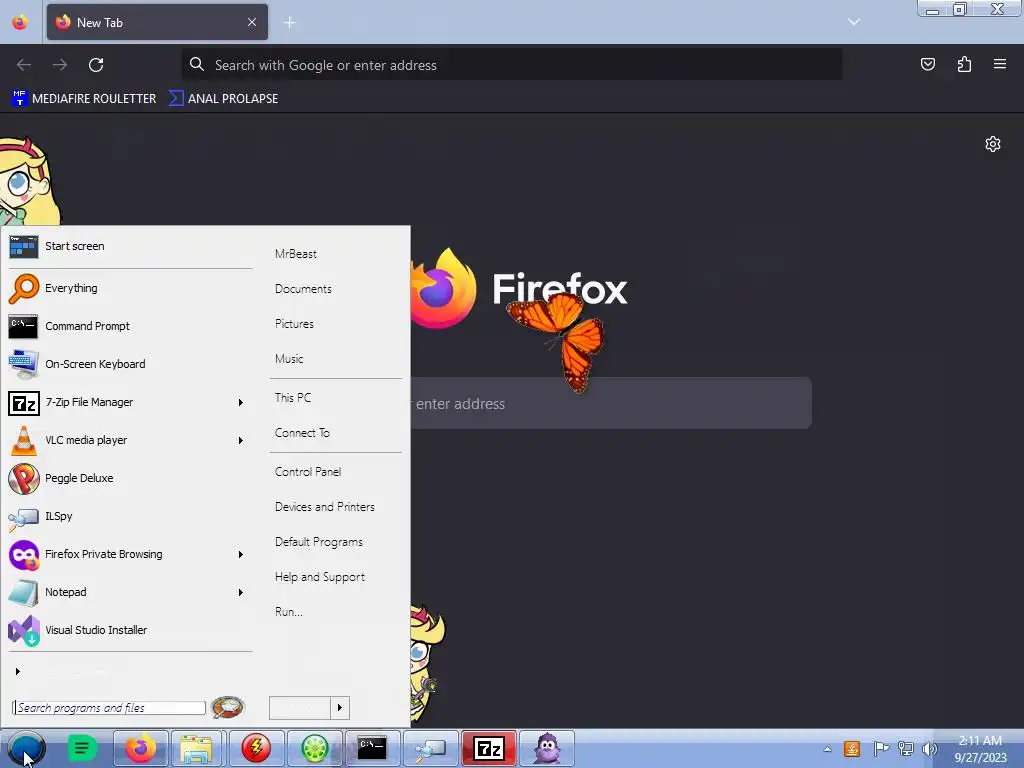
Task: Close the New Tab tab
Action: 252,22
